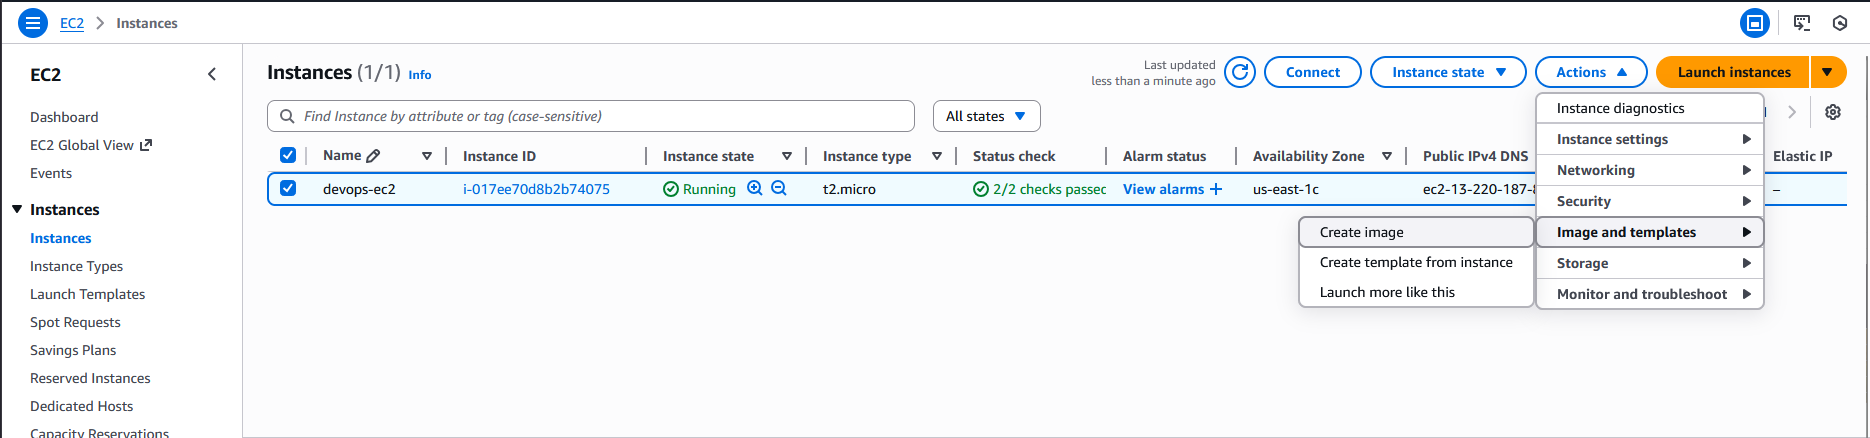Sort by Instance state column arrow
Screen dimensions: 1870x438
click(787, 156)
